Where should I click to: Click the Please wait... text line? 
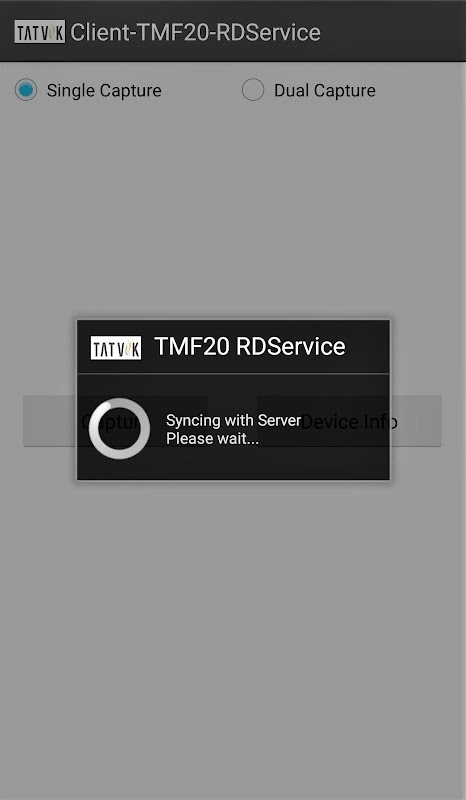pyautogui.click(x=212, y=439)
